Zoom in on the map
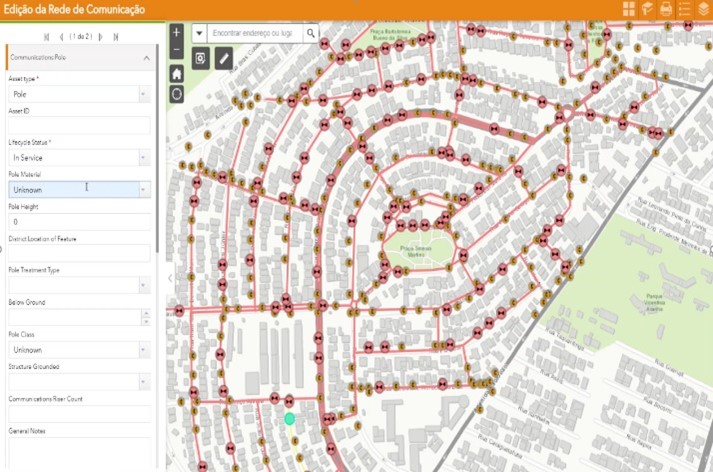713x472 pixels. coord(177,33)
